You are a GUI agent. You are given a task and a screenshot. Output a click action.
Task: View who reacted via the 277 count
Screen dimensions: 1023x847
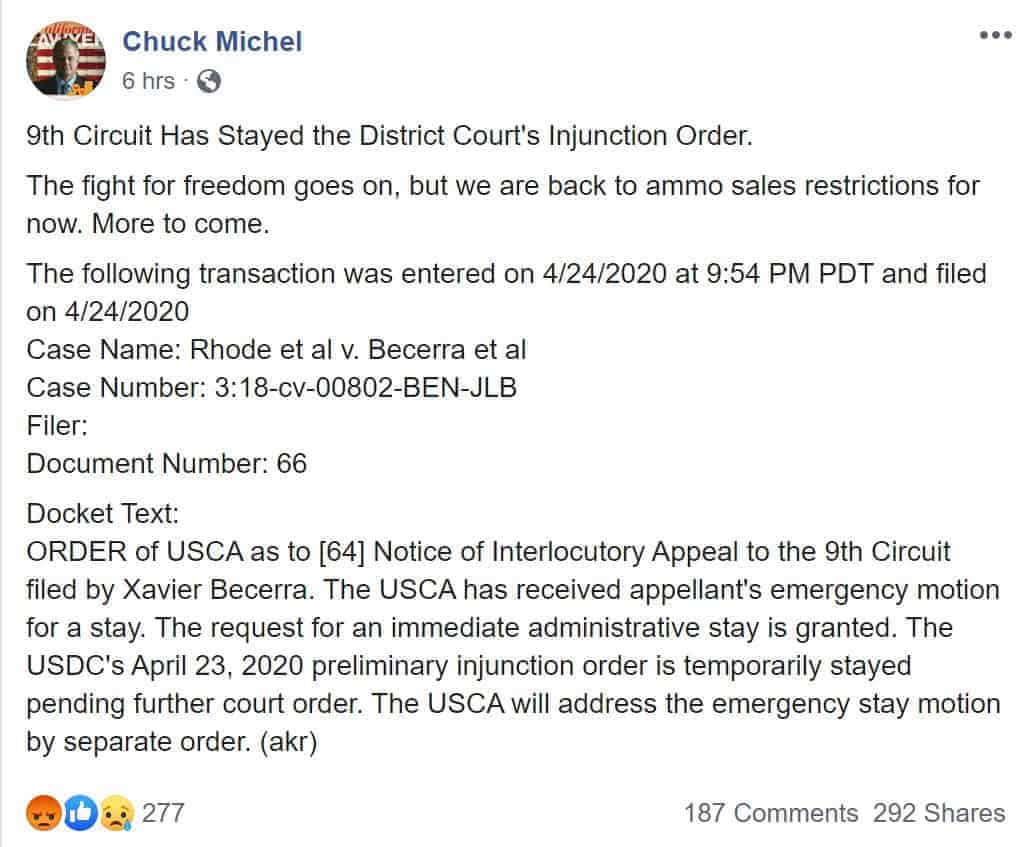point(163,813)
